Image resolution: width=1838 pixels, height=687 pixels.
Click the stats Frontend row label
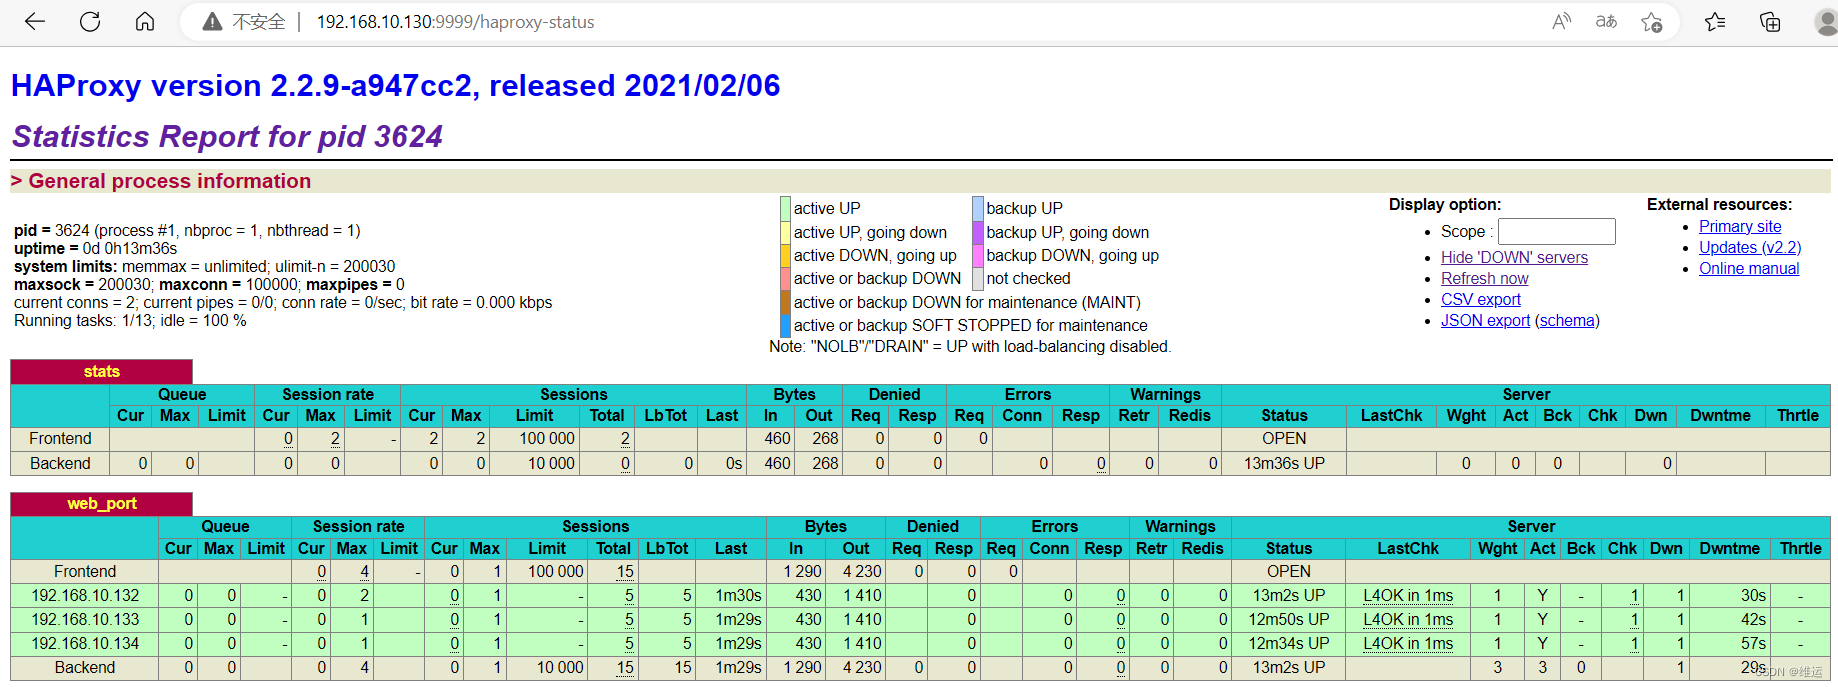pos(60,438)
